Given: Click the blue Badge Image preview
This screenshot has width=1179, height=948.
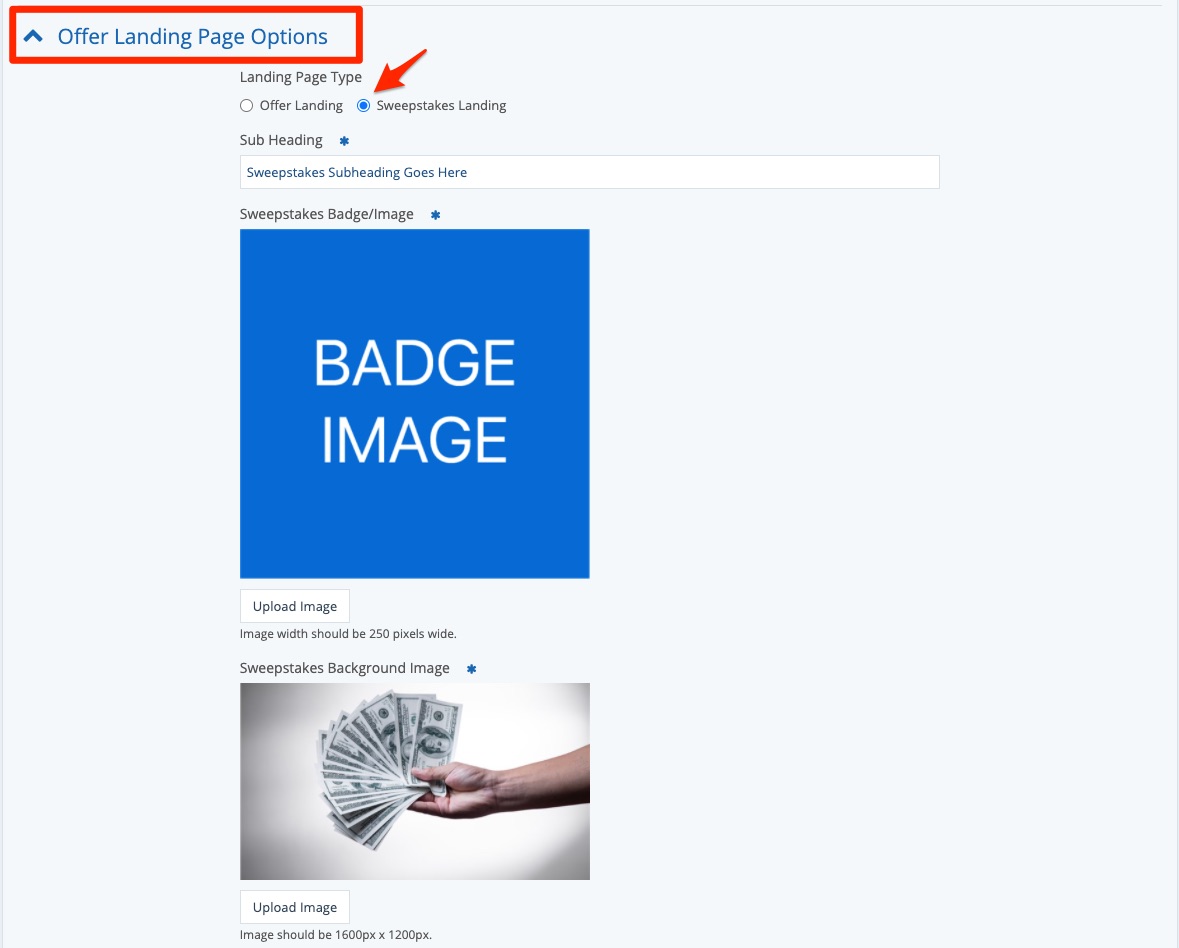Looking at the screenshot, I should pos(414,403).
